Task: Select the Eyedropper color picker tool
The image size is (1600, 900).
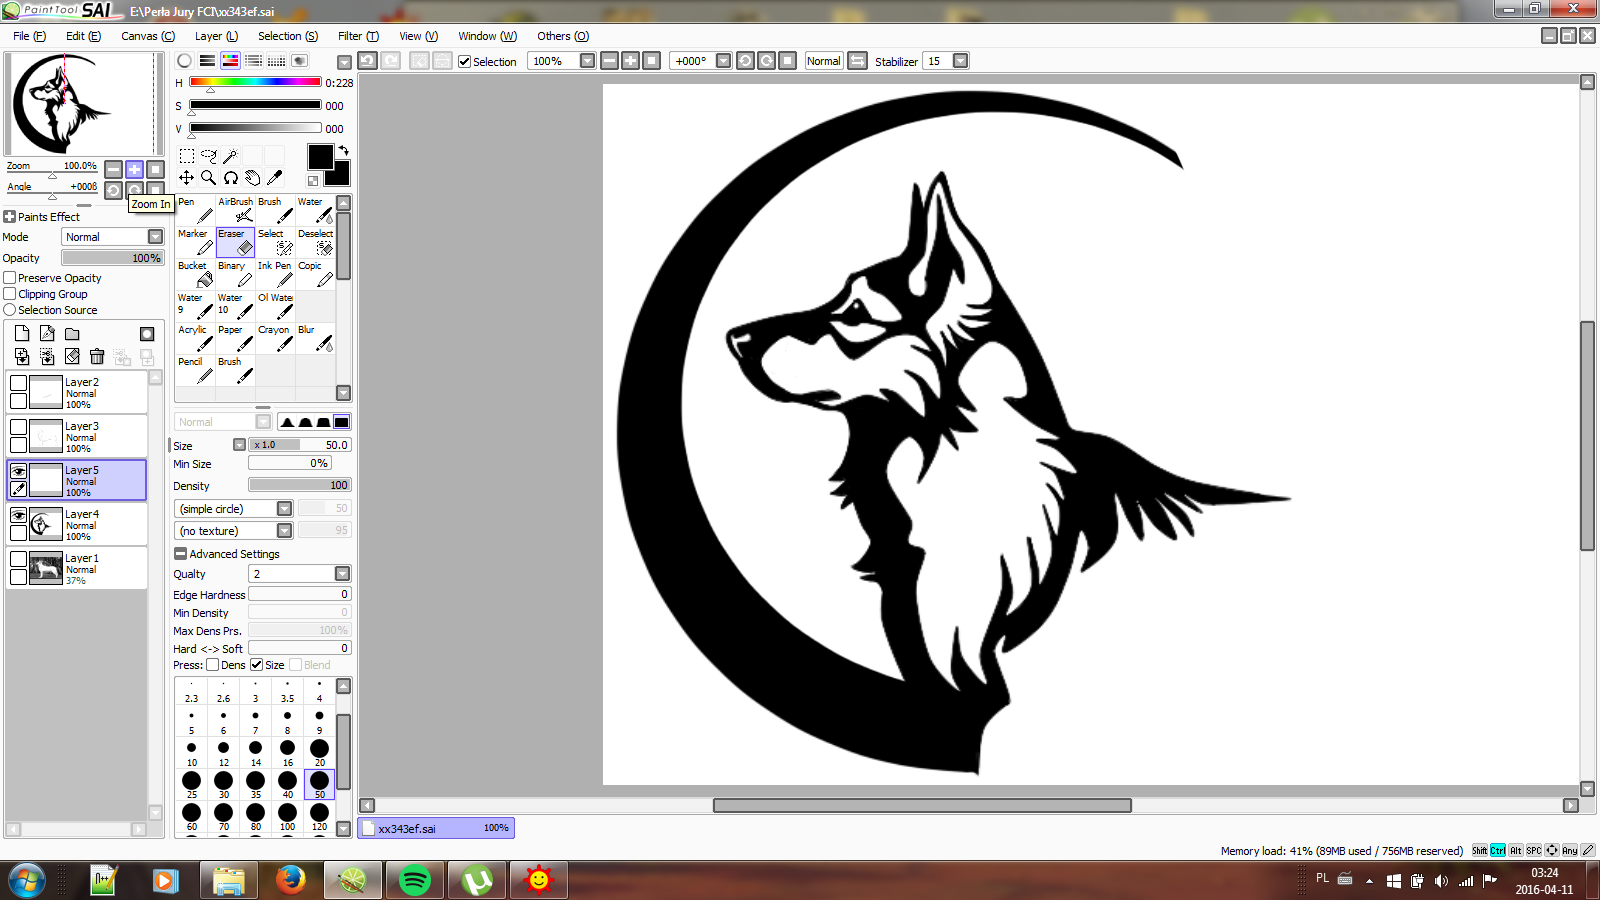Action: [275, 178]
